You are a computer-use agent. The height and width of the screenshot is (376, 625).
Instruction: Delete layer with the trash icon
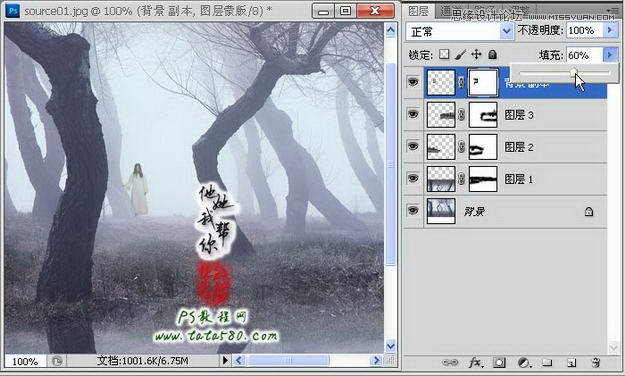click(596, 362)
